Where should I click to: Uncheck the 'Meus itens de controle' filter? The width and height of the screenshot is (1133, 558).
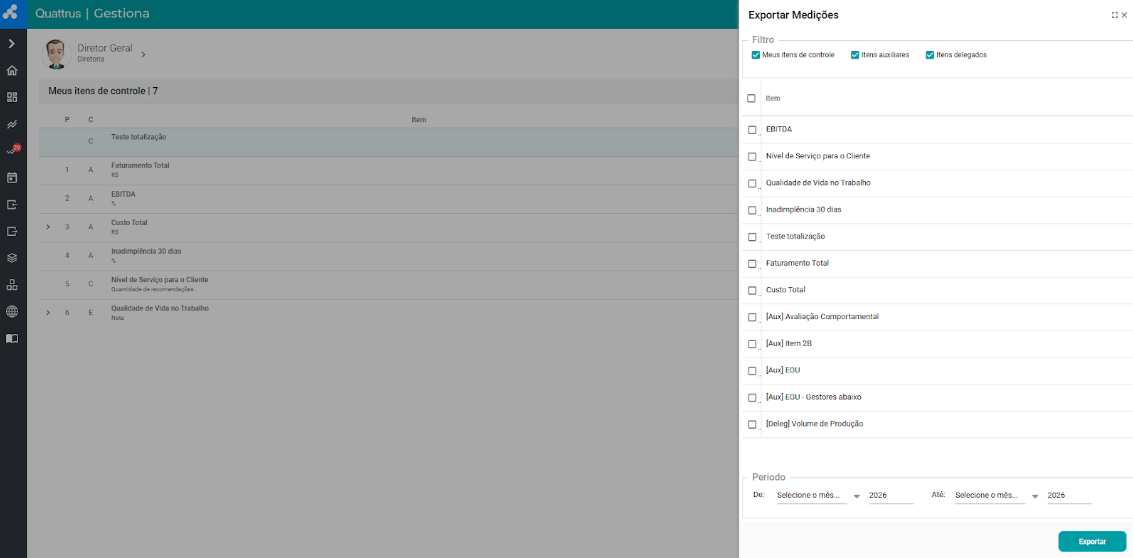(x=756, y=55)
